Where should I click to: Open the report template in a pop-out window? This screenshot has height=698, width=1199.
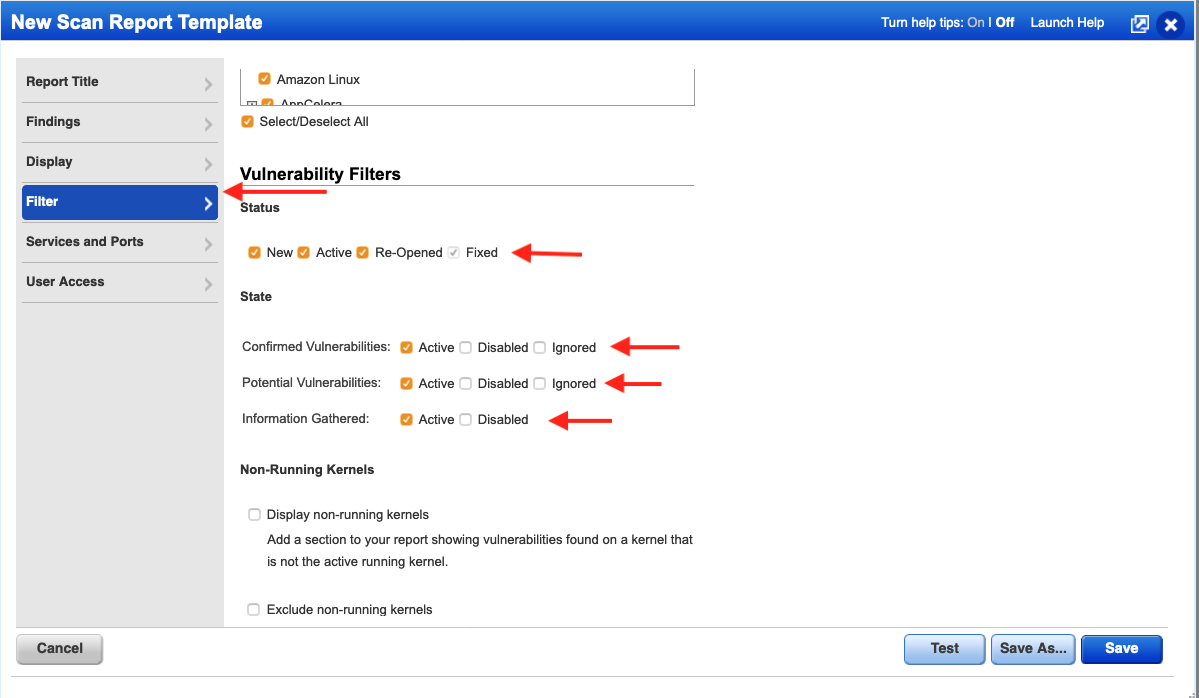point(1139,23)
